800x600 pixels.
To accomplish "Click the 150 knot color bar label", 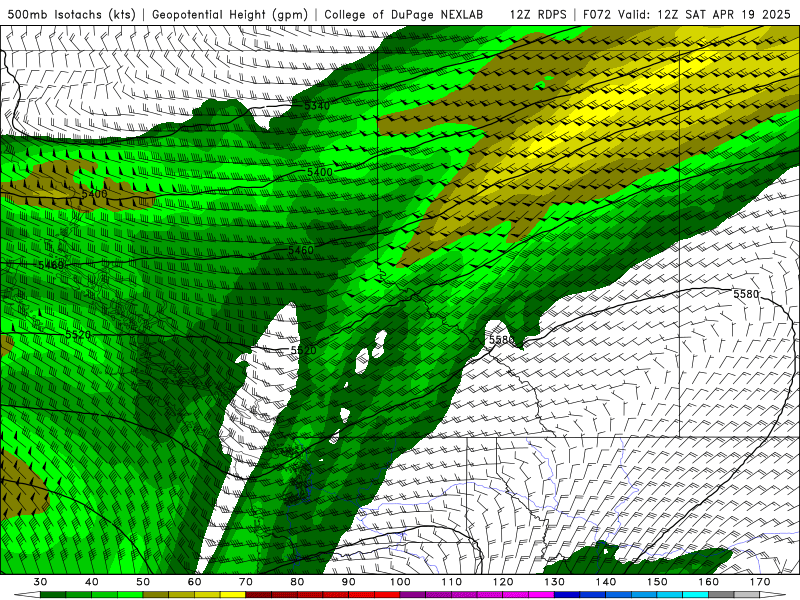I will coord(657,582).
